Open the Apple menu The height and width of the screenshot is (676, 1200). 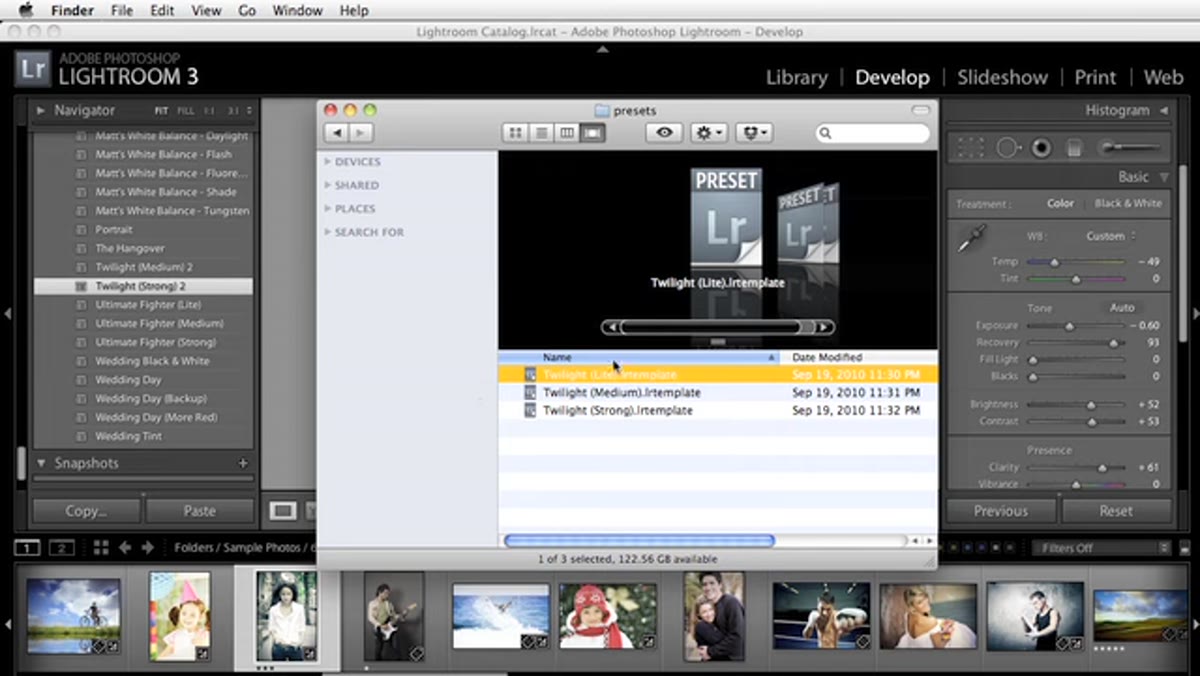click(x=25, y=11)
